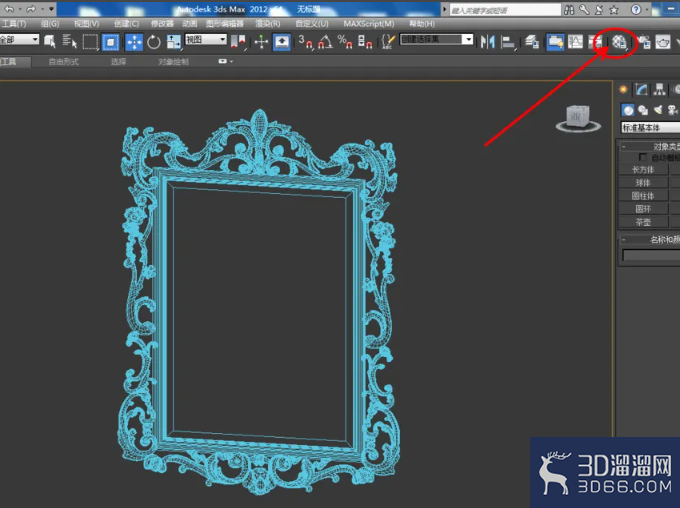Activate the Select and Rotate tool

(x=154, y=42)
